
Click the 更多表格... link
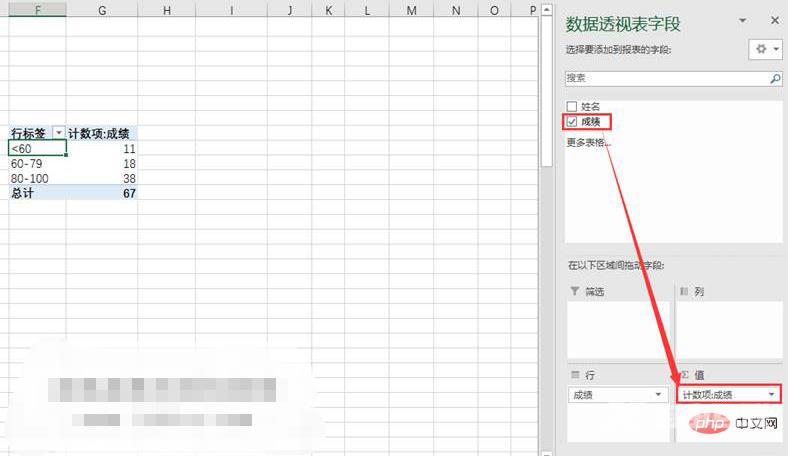tap(589, 142)
